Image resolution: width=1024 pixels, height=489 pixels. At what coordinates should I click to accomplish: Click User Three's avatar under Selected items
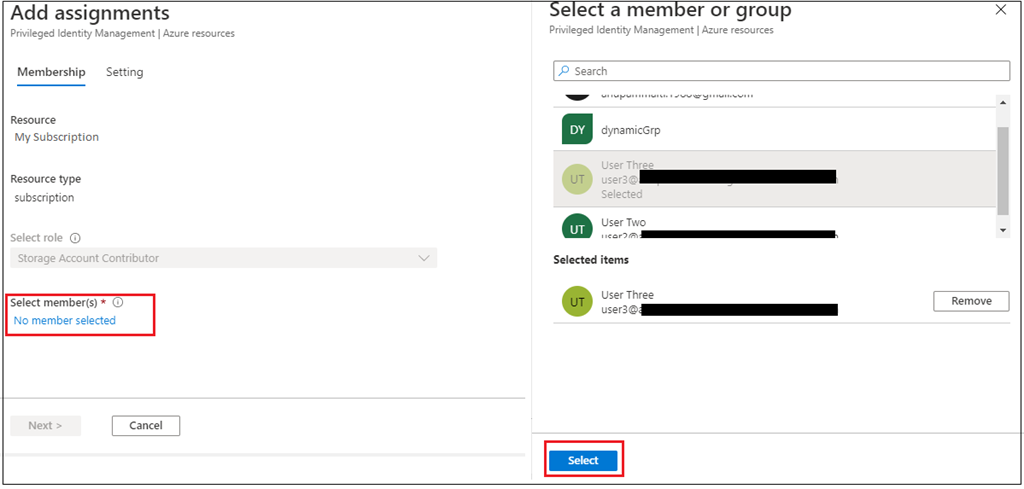[577, 301]
